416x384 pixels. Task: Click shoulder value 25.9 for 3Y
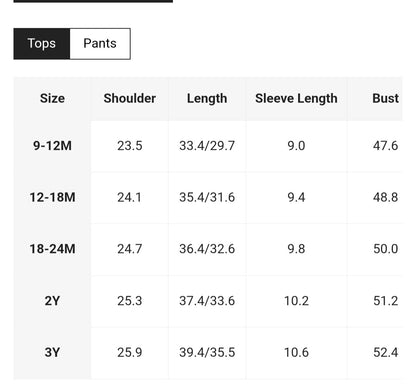(x=130, y=352)
